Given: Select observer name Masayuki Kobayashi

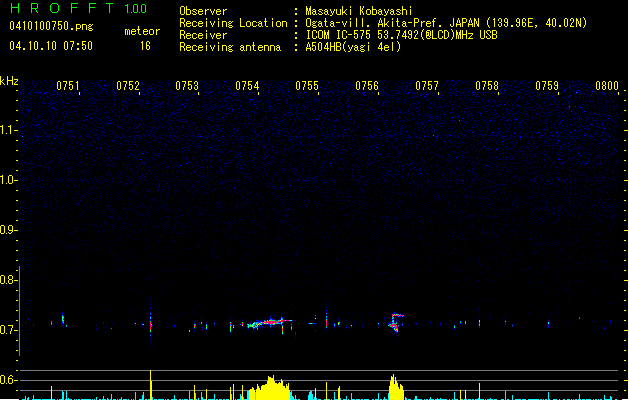Looking at the screenshot, I should [x=359, y=11].
